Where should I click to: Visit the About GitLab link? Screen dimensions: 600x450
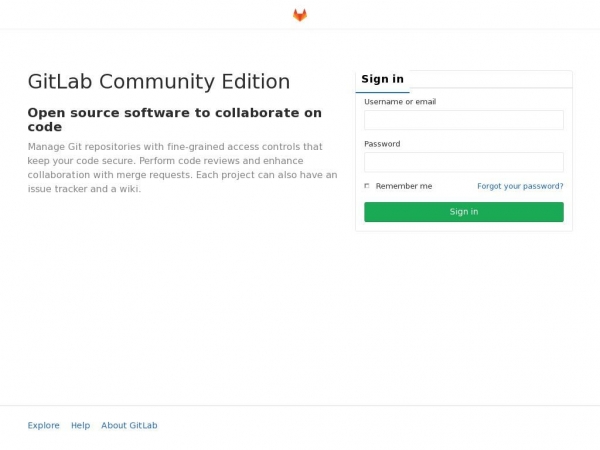pos(129,425)
